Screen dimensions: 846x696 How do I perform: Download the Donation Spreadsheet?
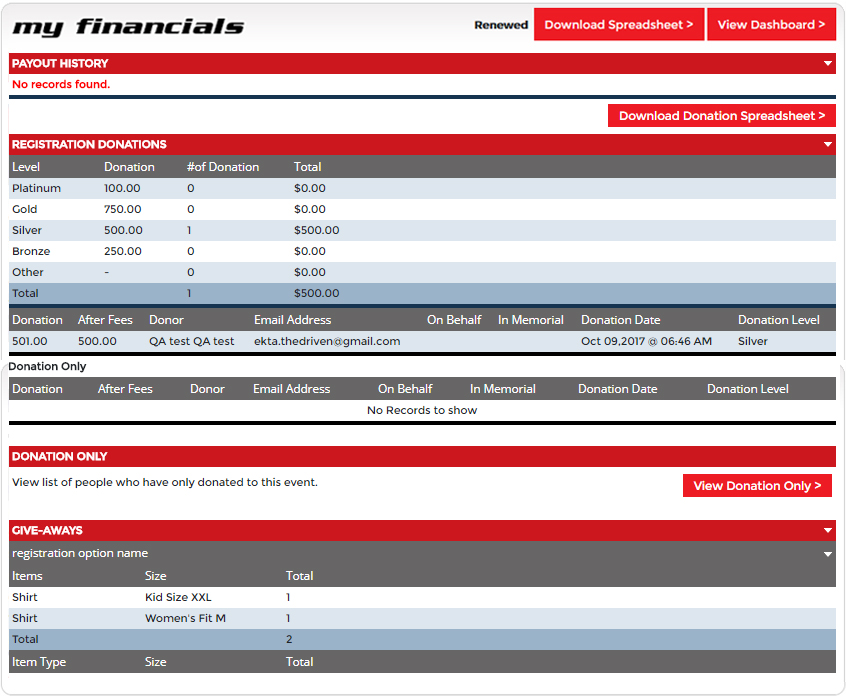721,116
